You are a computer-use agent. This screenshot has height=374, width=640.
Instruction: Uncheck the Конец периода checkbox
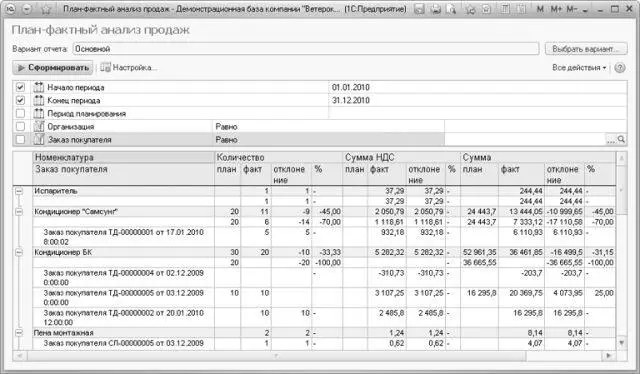click(20, 100)
